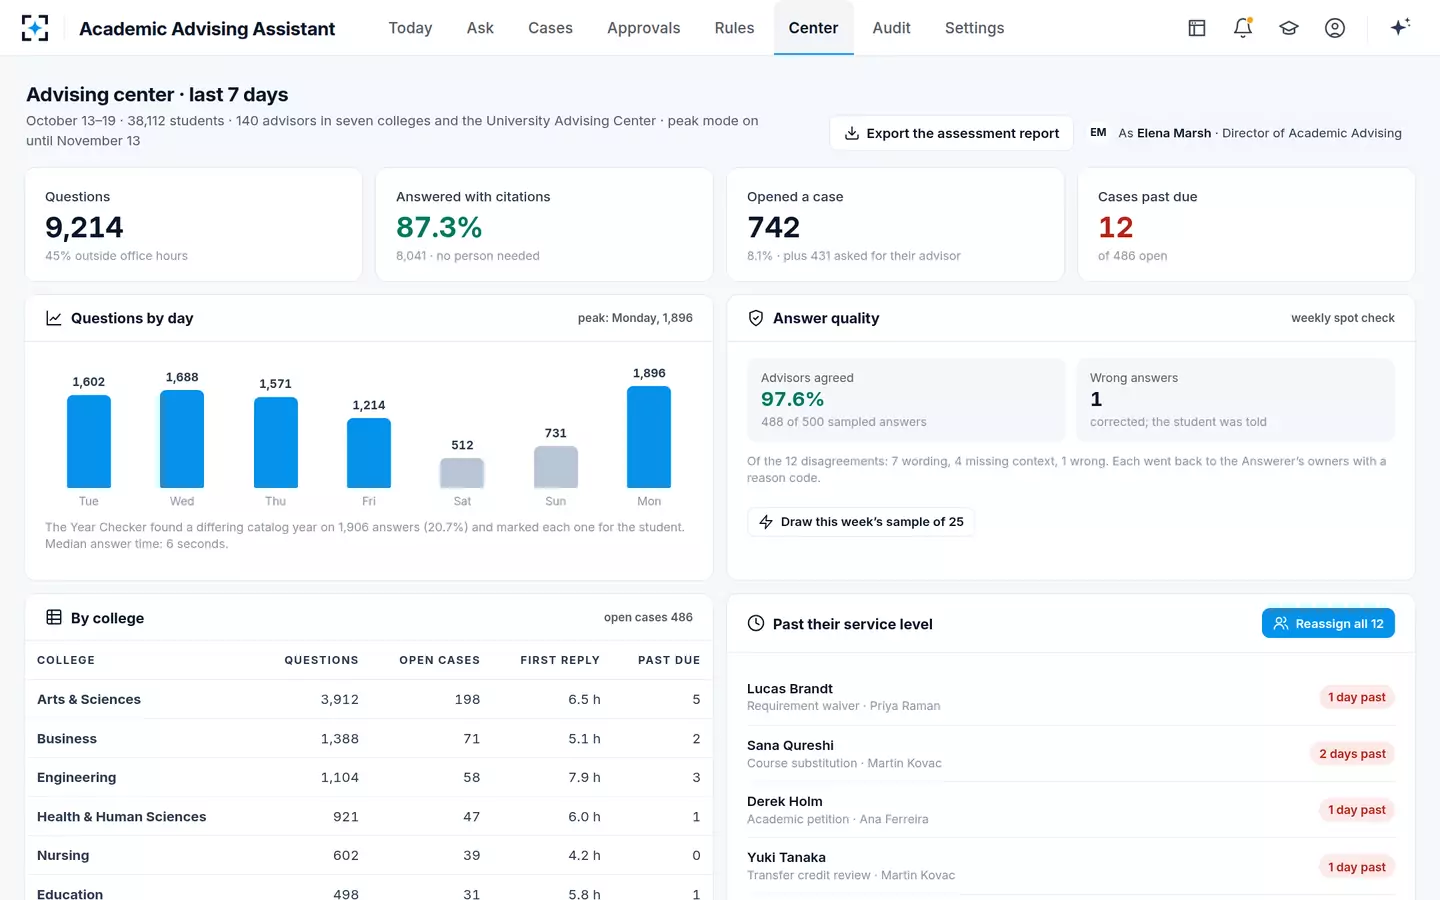This screenshot has width=1440, height=900.
Task: Select the Arts & Sciences college row
Action: pos(369,699)
